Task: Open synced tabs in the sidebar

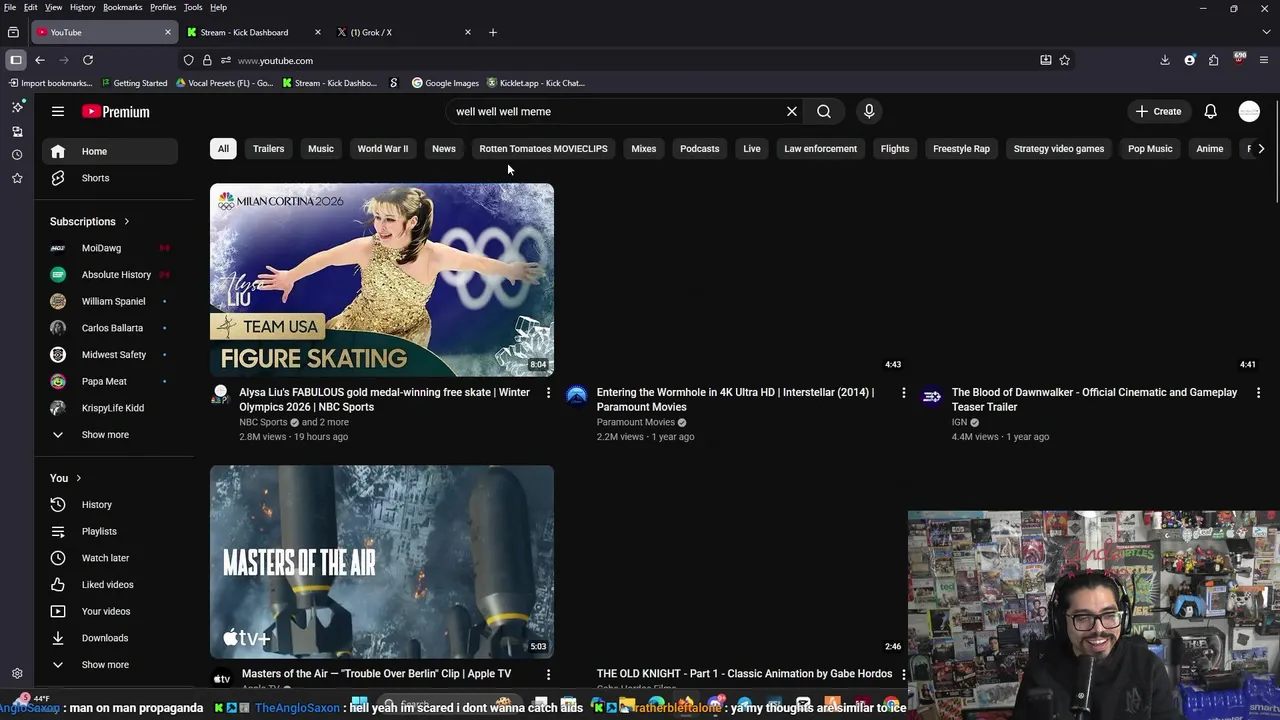Action: pos(17,131)
